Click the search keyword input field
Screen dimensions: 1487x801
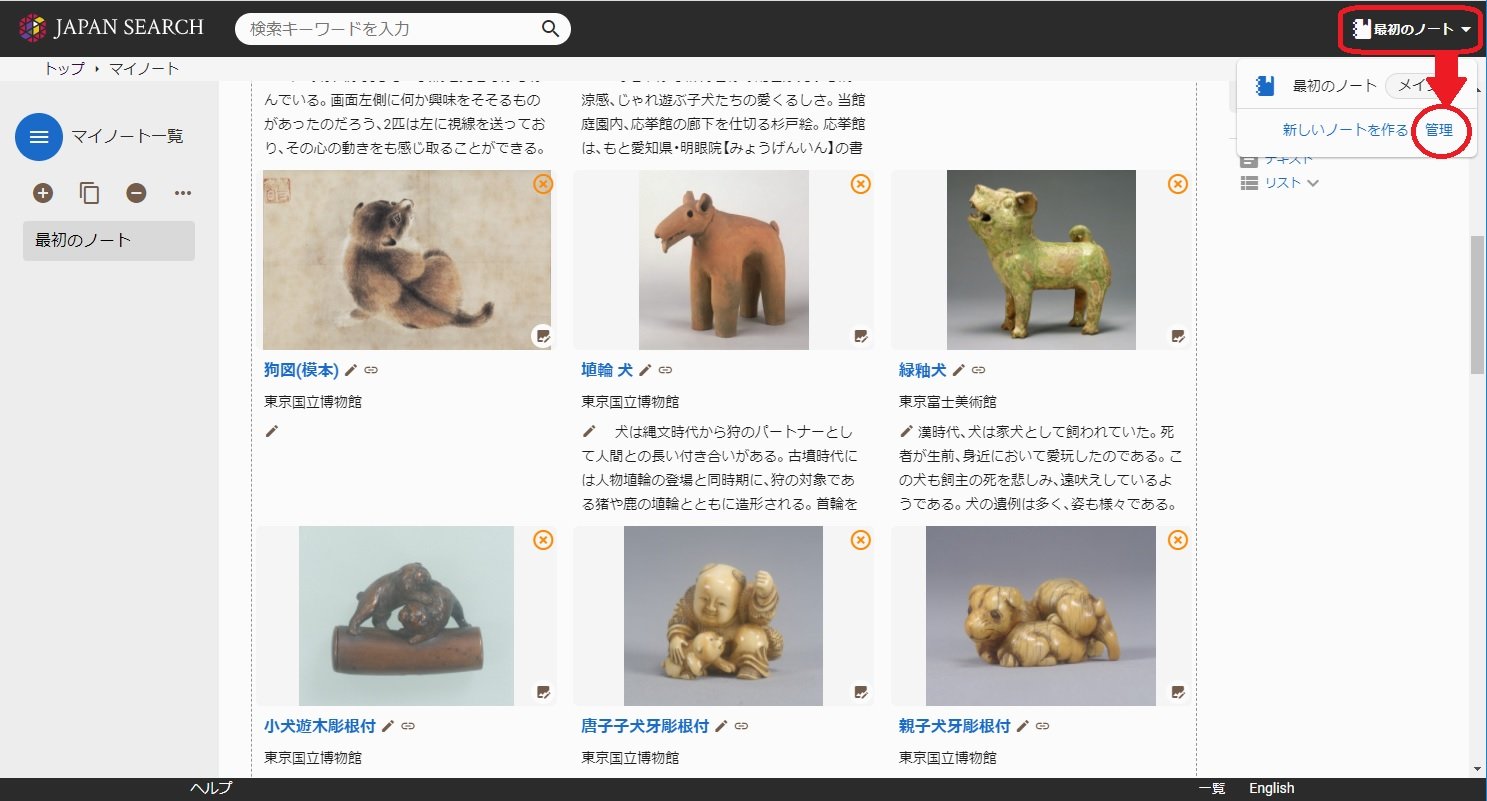[x=390, y=29]
